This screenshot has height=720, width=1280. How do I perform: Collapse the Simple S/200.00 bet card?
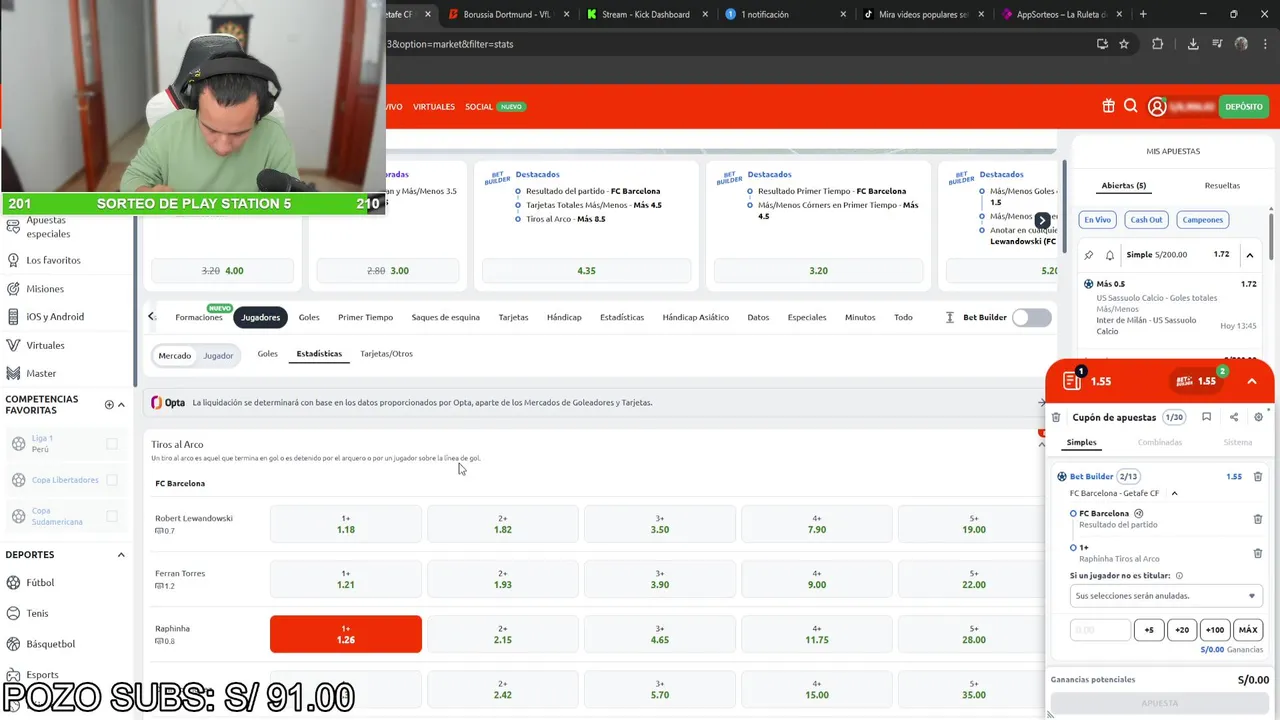pos(1249,255)
